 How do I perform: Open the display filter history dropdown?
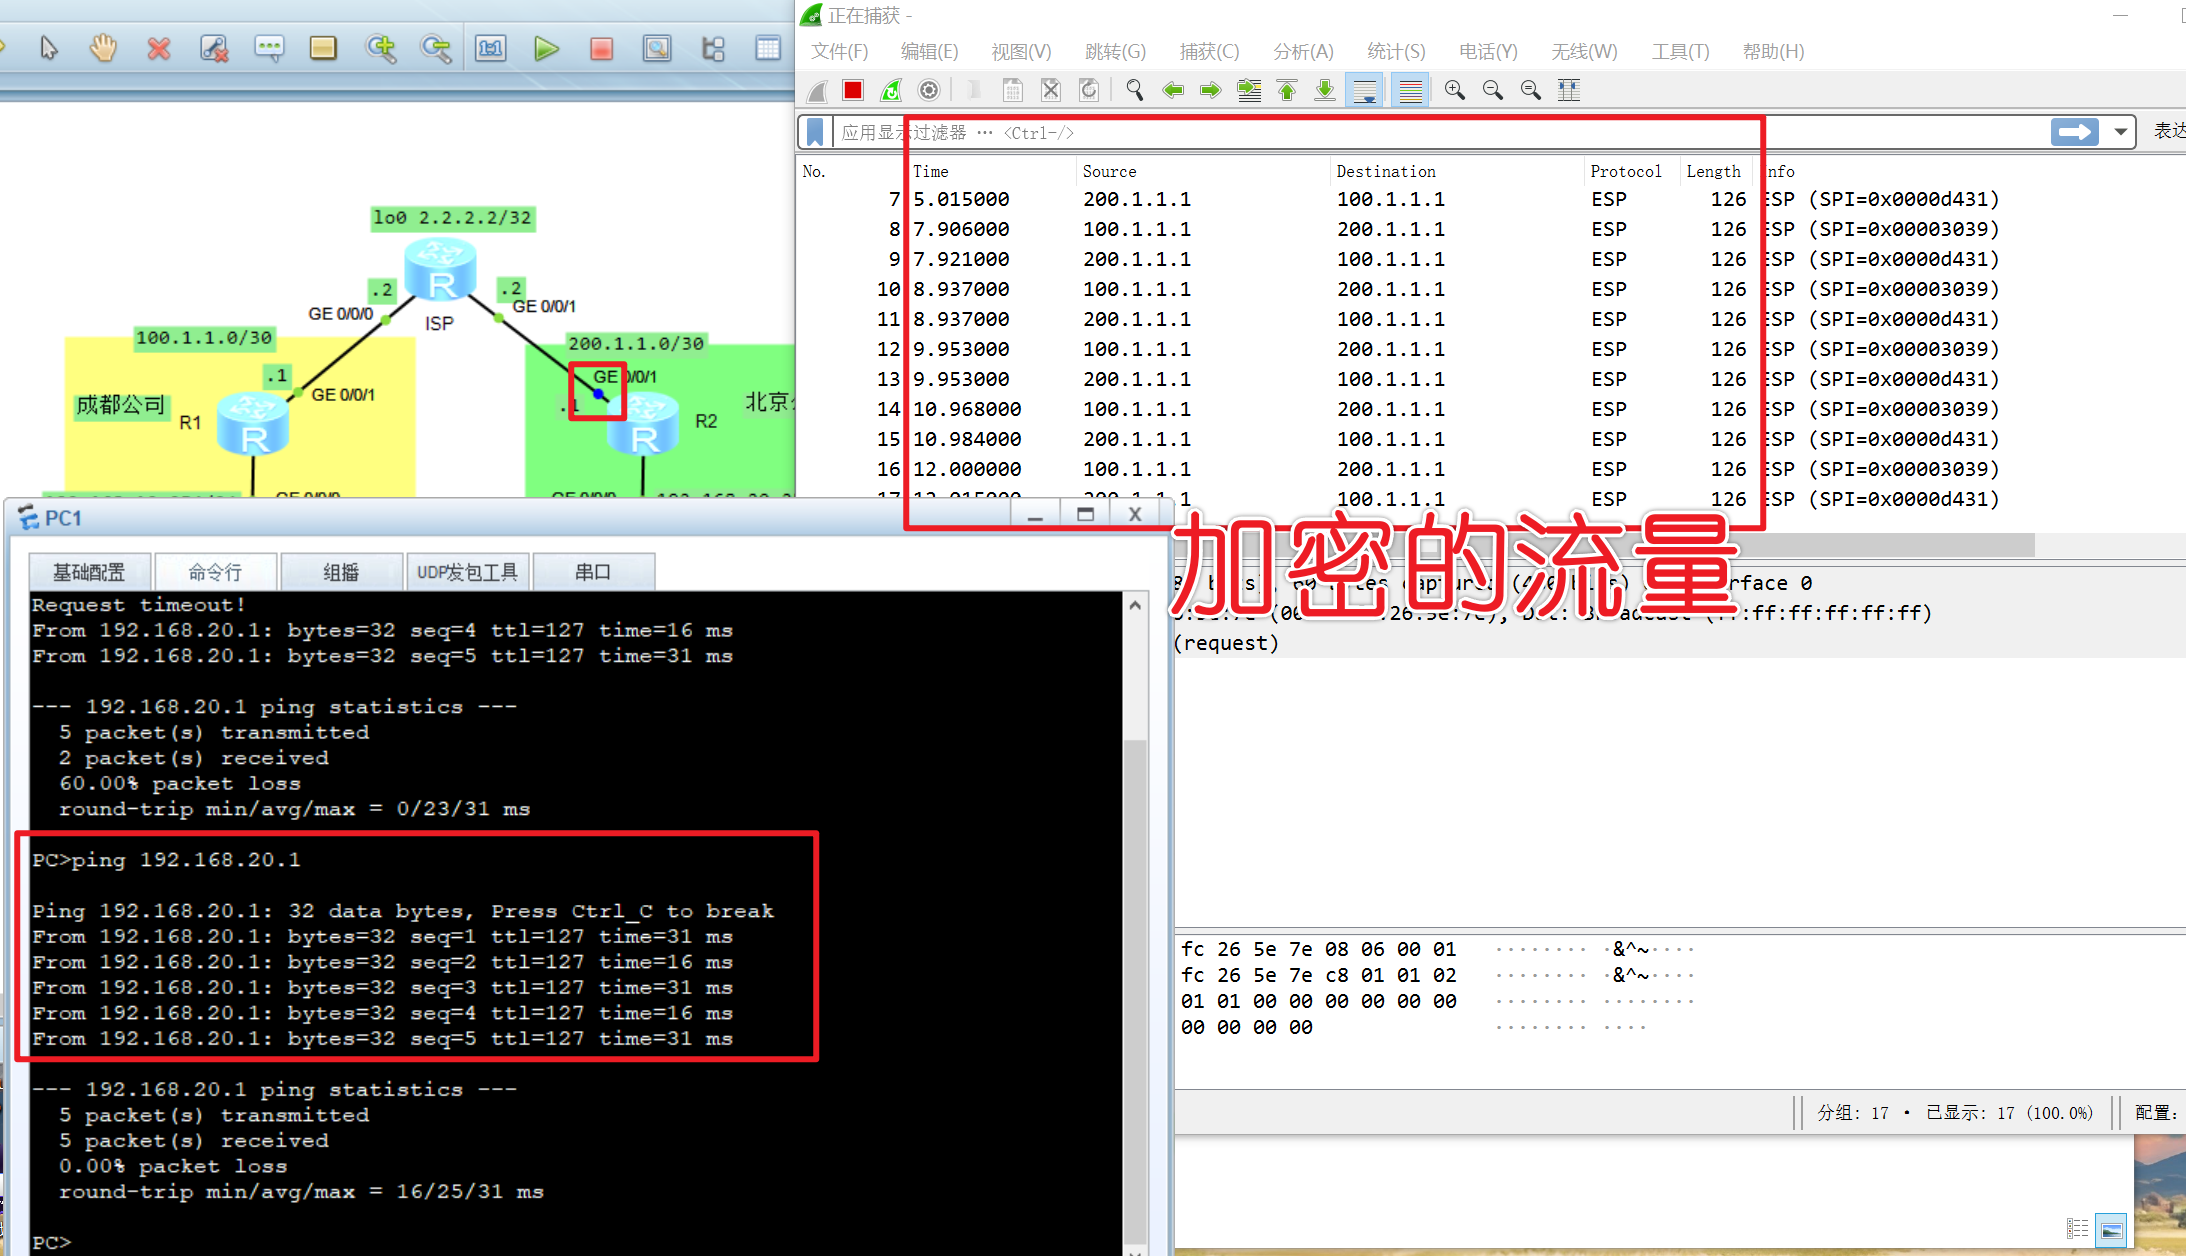click(2120, 132)
